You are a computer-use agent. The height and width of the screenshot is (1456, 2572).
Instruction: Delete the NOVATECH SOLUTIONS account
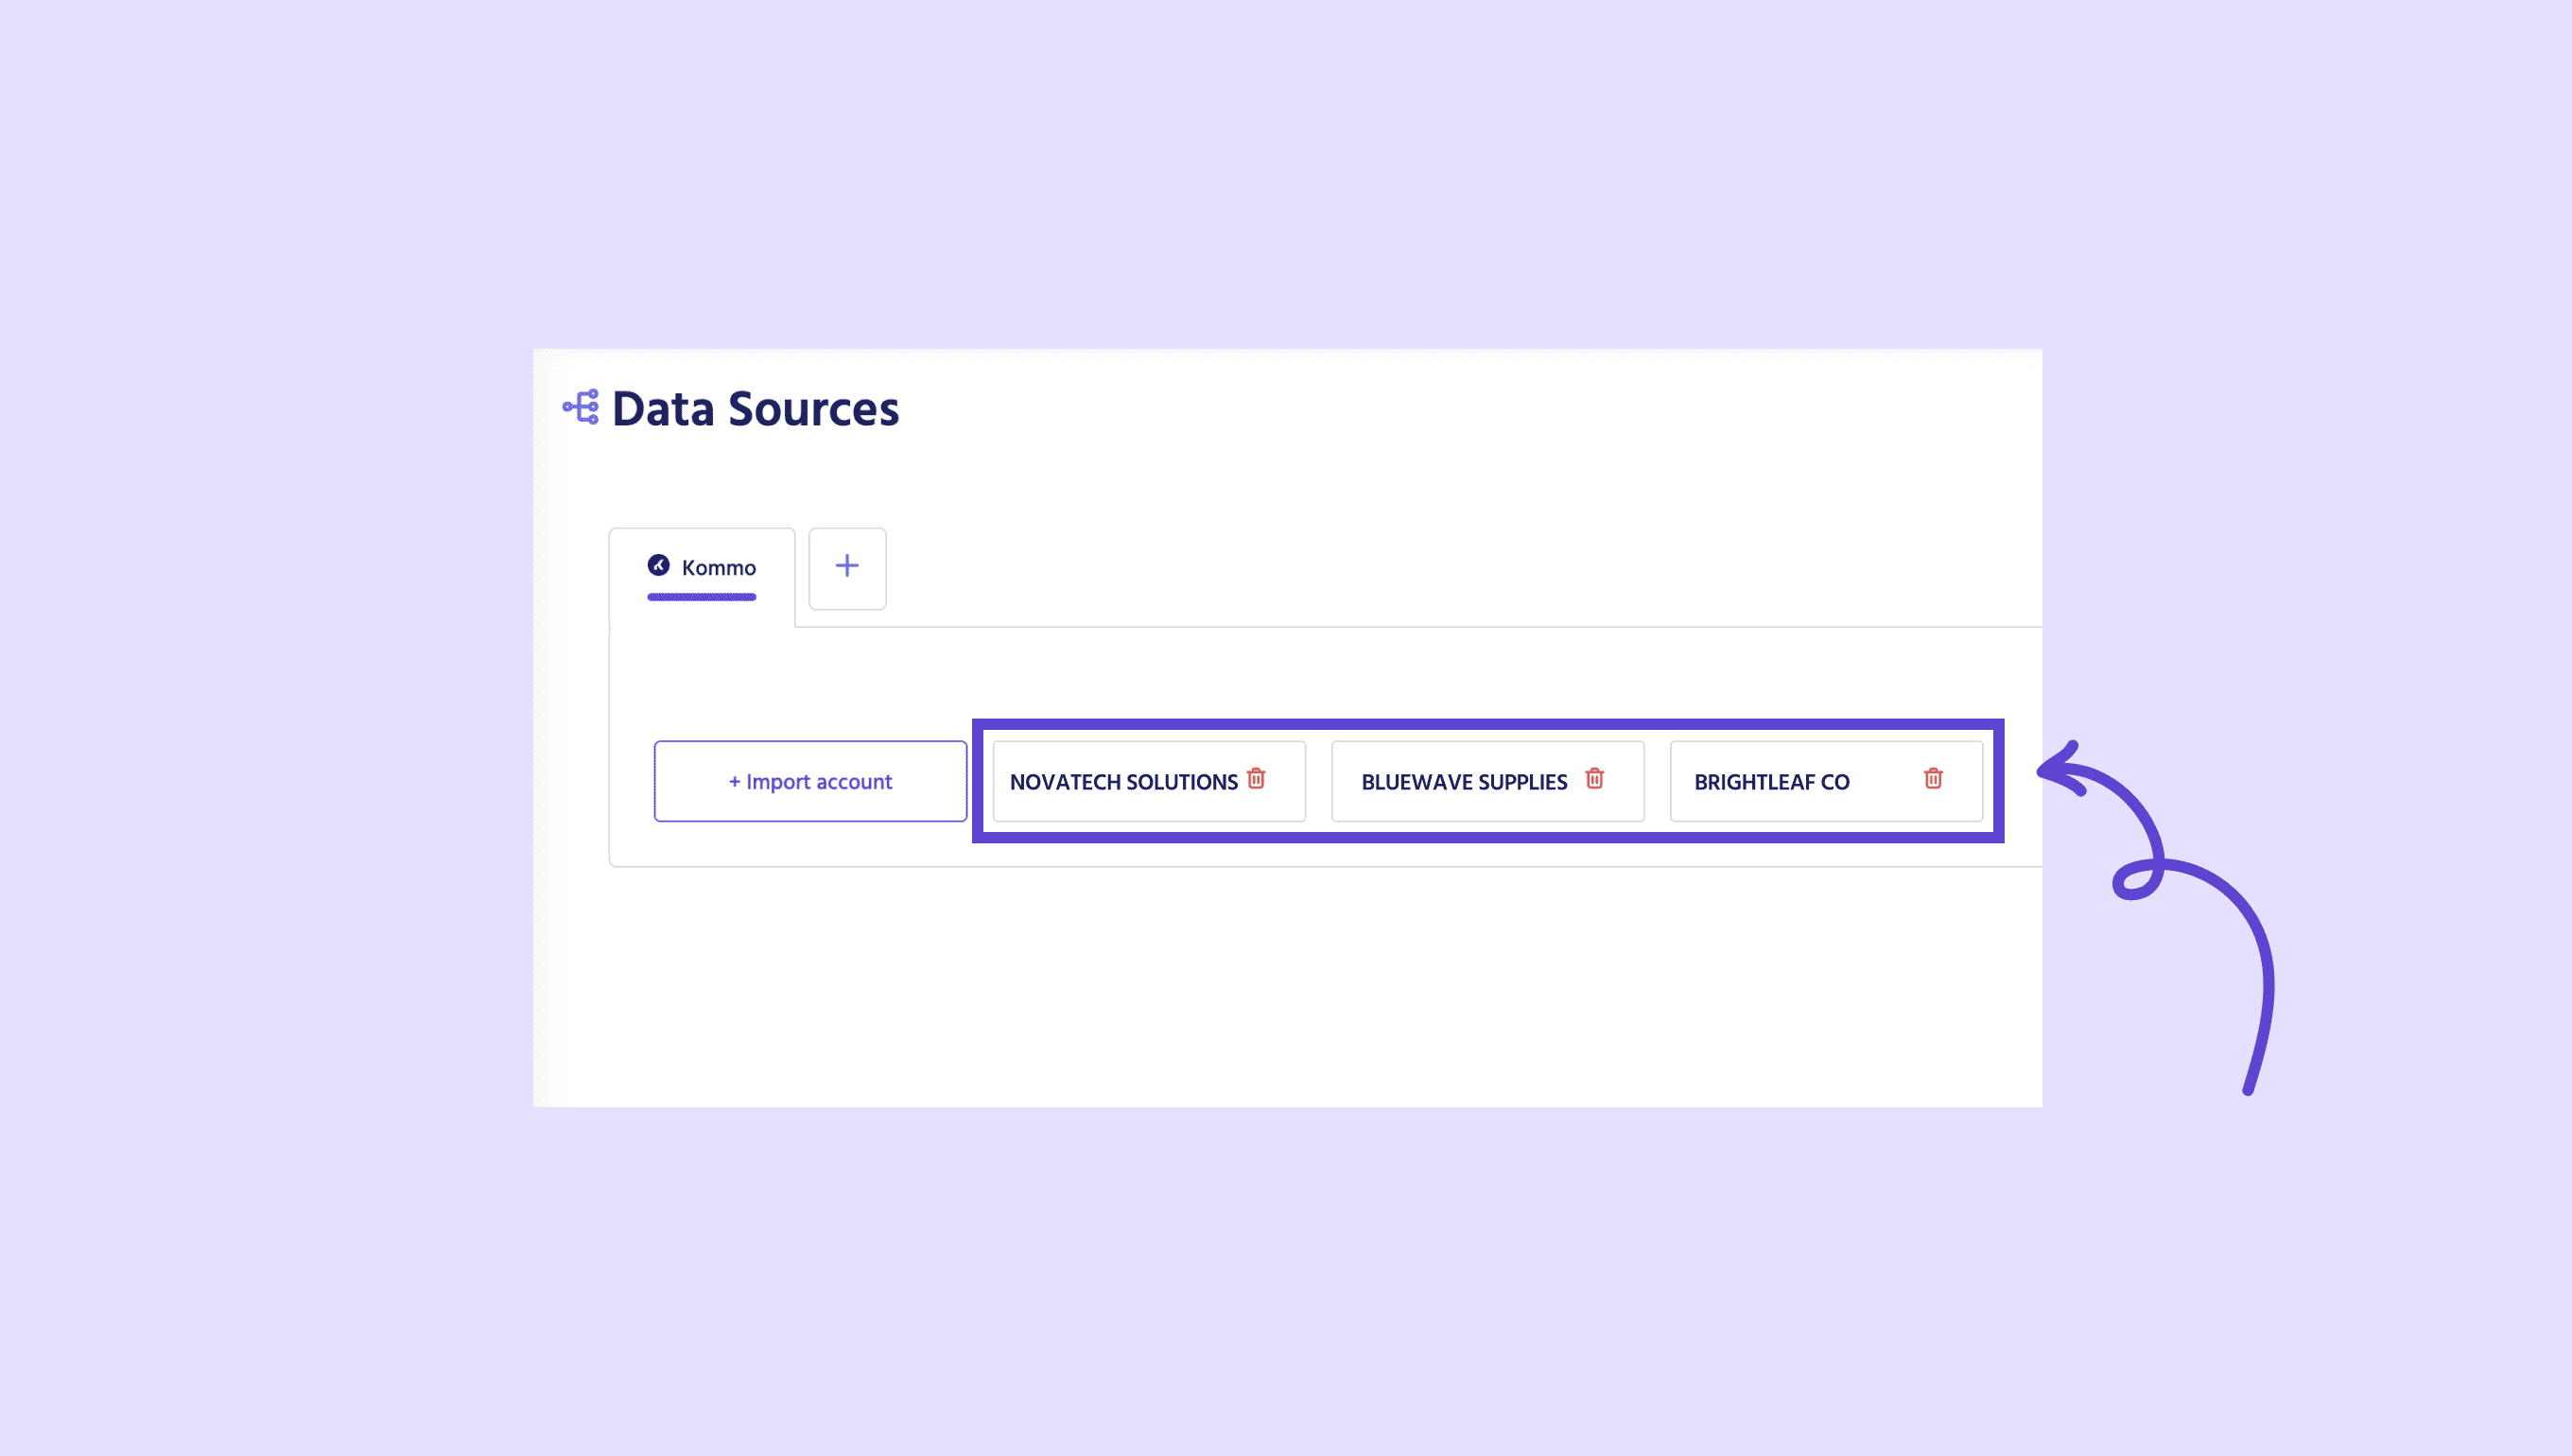point(1256,779)
